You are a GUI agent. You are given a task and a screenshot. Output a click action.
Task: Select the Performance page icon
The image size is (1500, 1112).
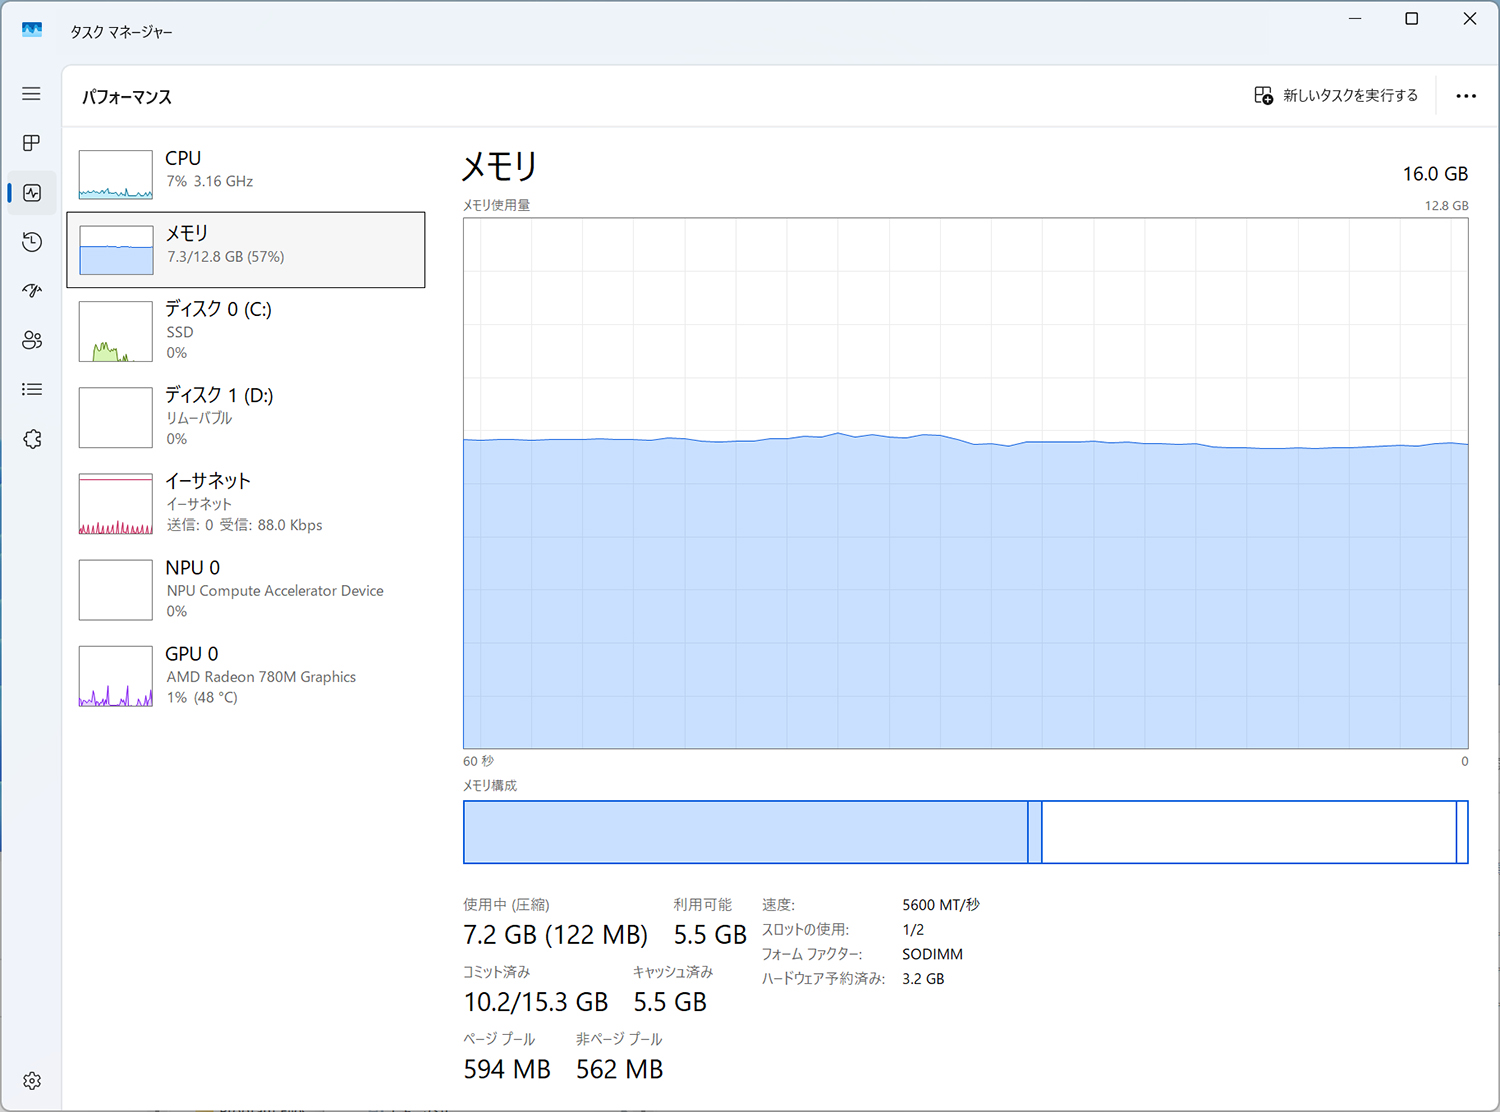coord(32,193)
